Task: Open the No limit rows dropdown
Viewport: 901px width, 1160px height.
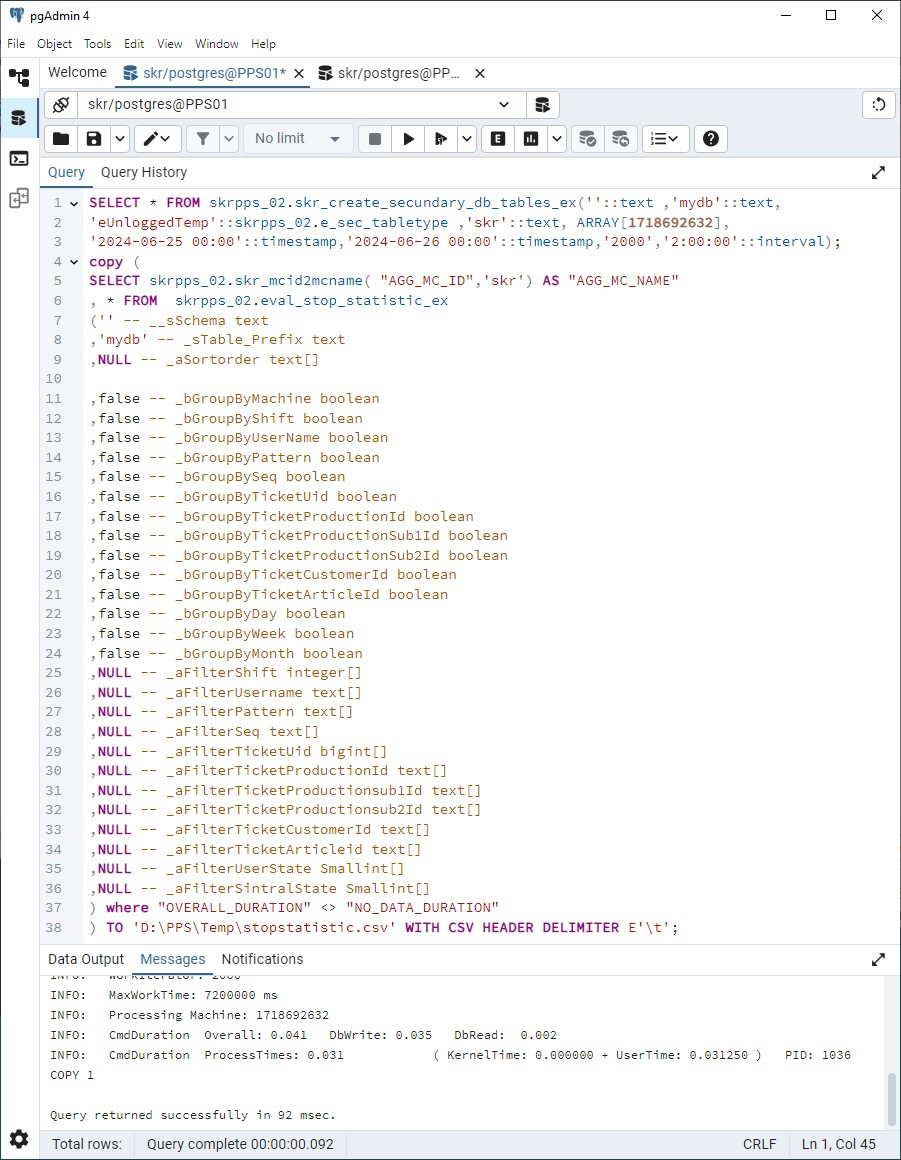Action: (297, 138)
